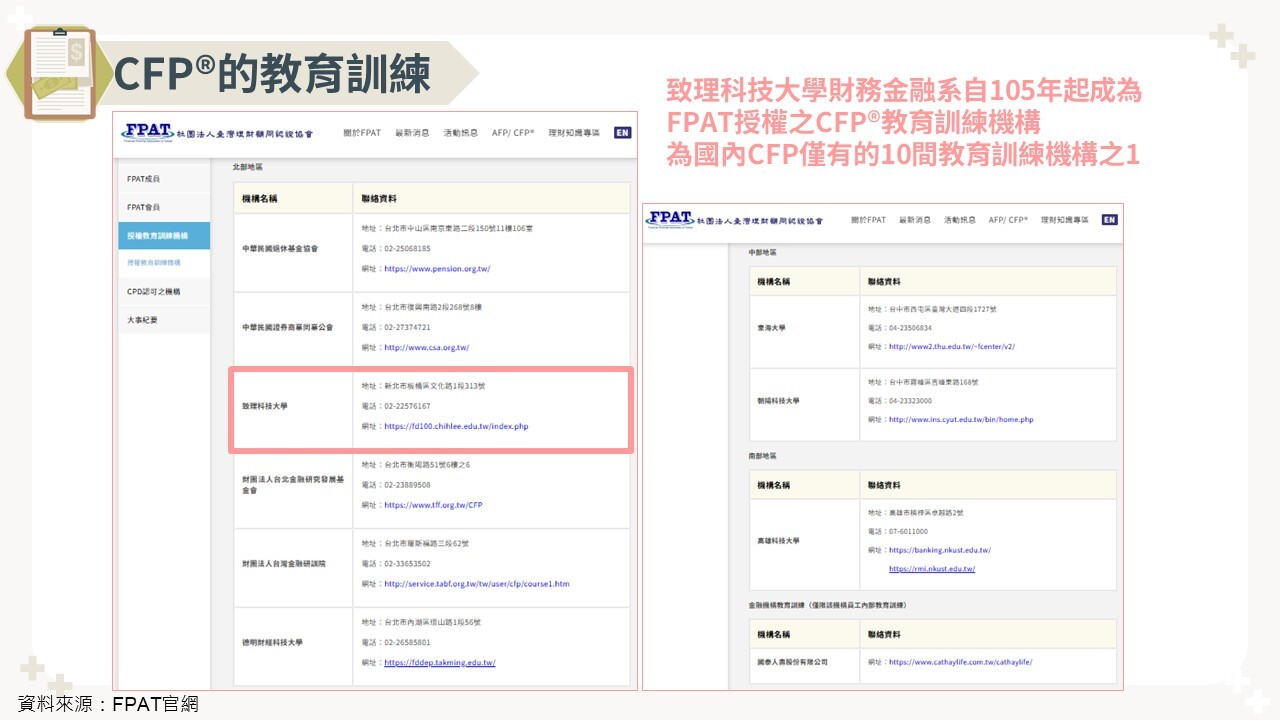Click phone number 02-33653502
This screenshot has width=1280, height=720.
(407, 564)
